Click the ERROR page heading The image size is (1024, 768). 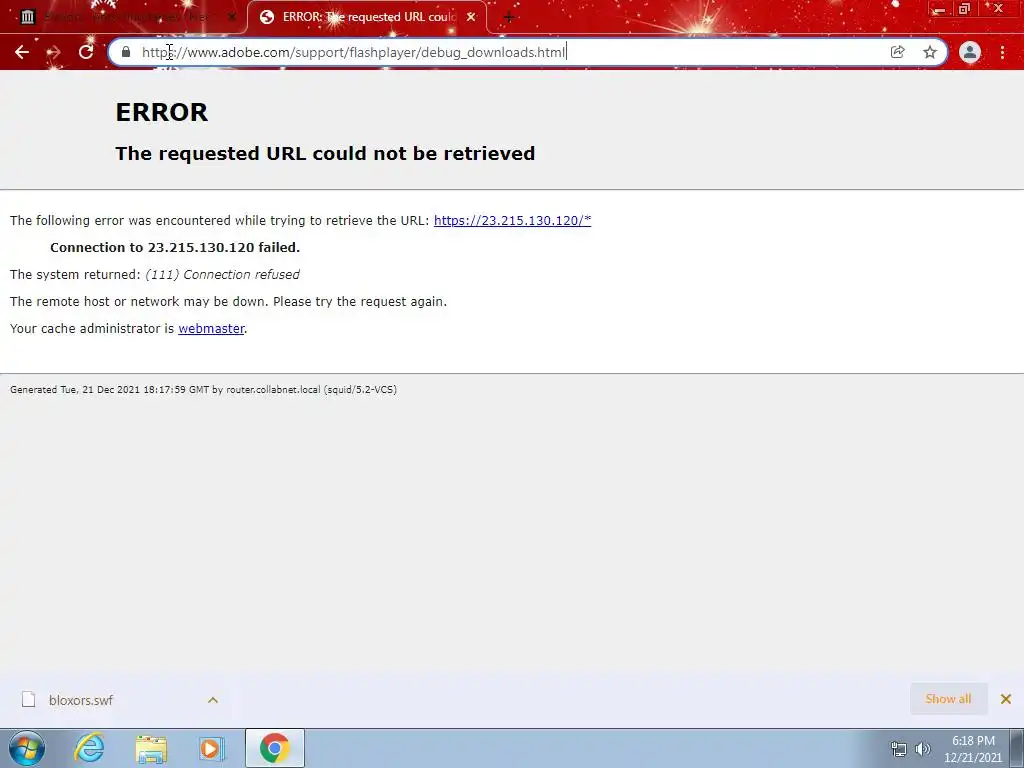(x=161, y=112)
